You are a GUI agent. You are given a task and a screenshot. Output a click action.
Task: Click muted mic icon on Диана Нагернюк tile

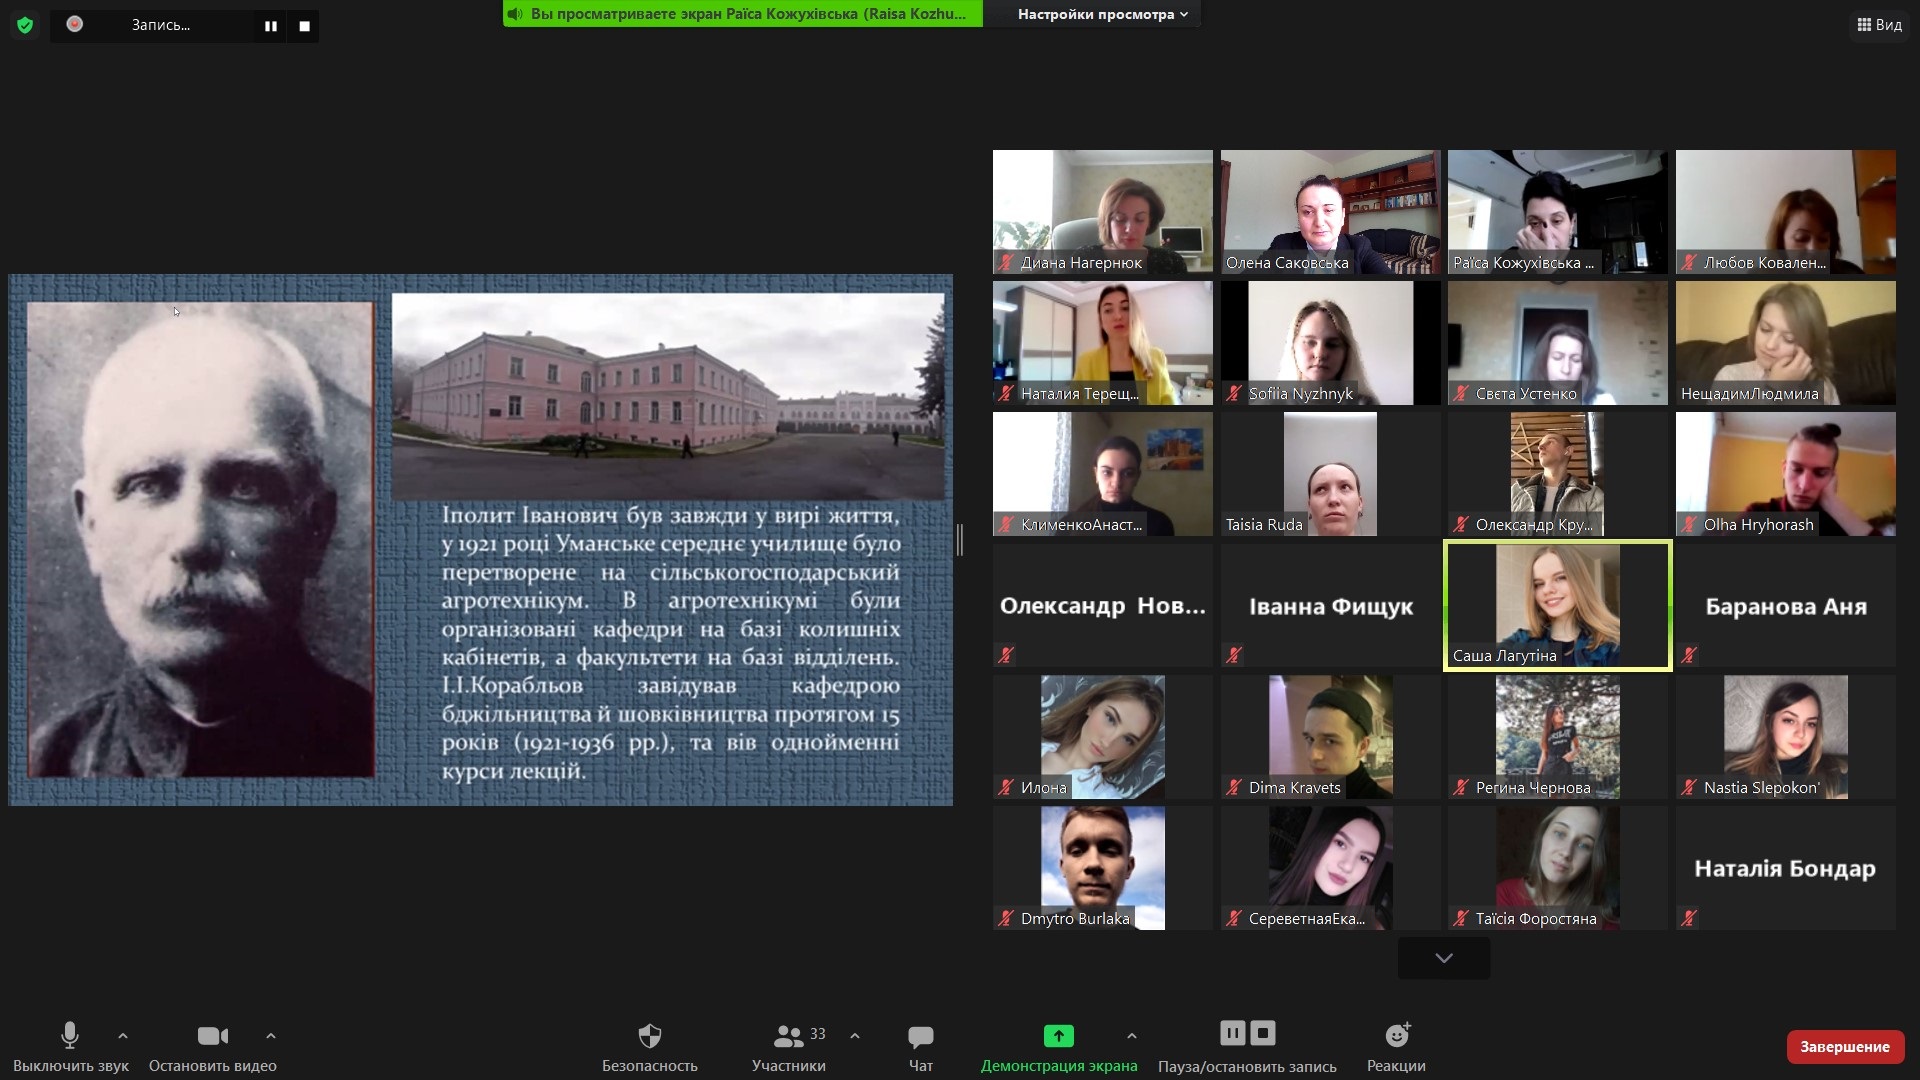click(x=1006, y=263)
